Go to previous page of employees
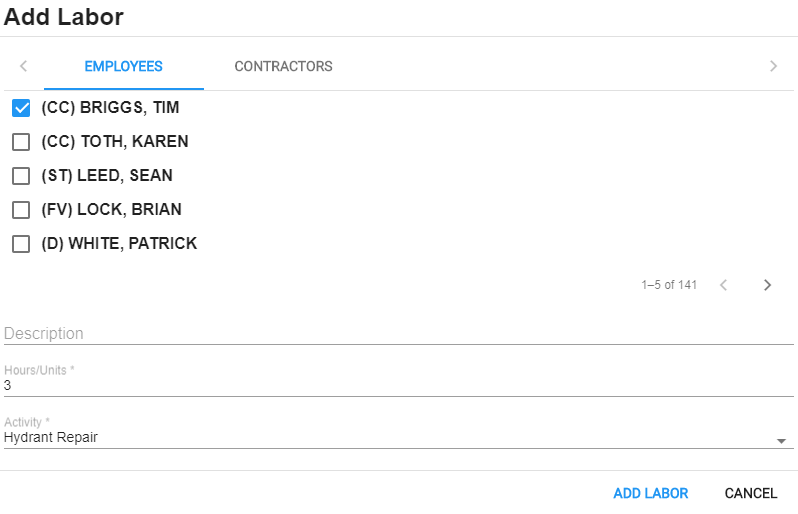 tap(723, 285)
